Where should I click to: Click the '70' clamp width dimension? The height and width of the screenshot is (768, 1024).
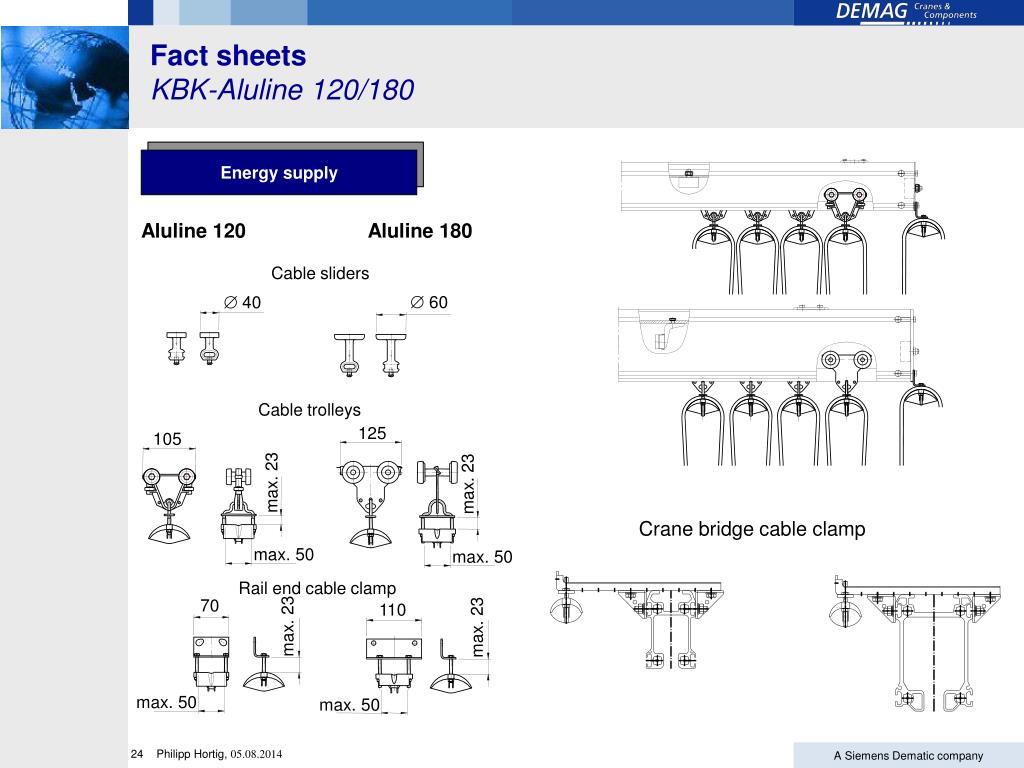pyautogui.click(x=210, y=606)
